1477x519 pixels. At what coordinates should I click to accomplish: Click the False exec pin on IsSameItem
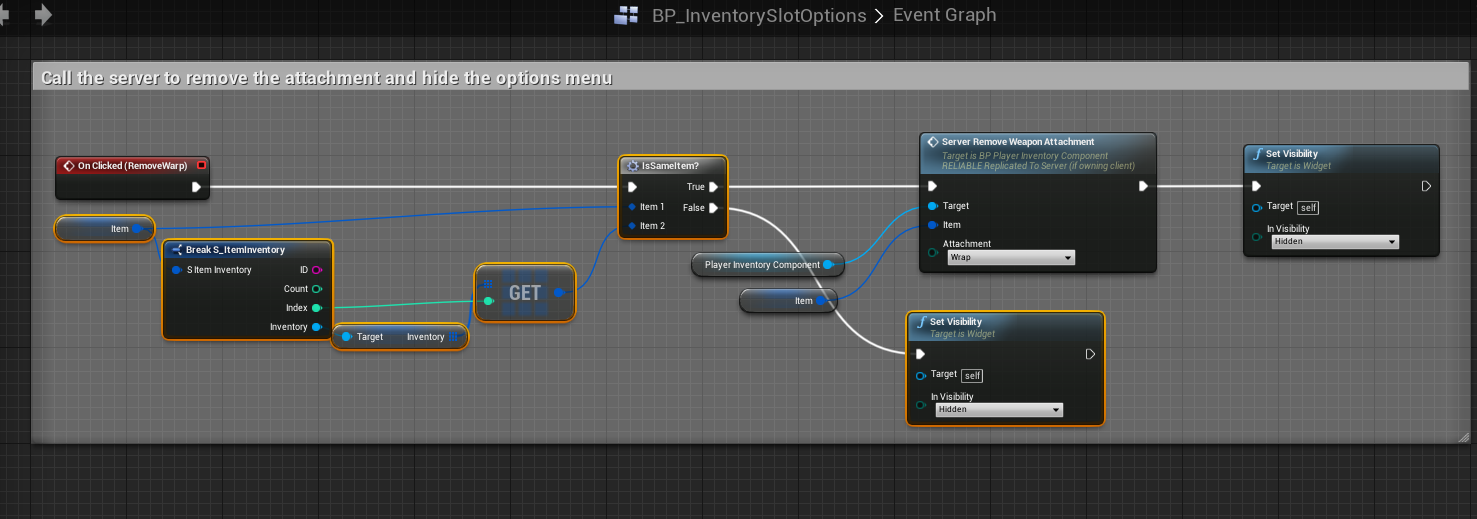713,208
